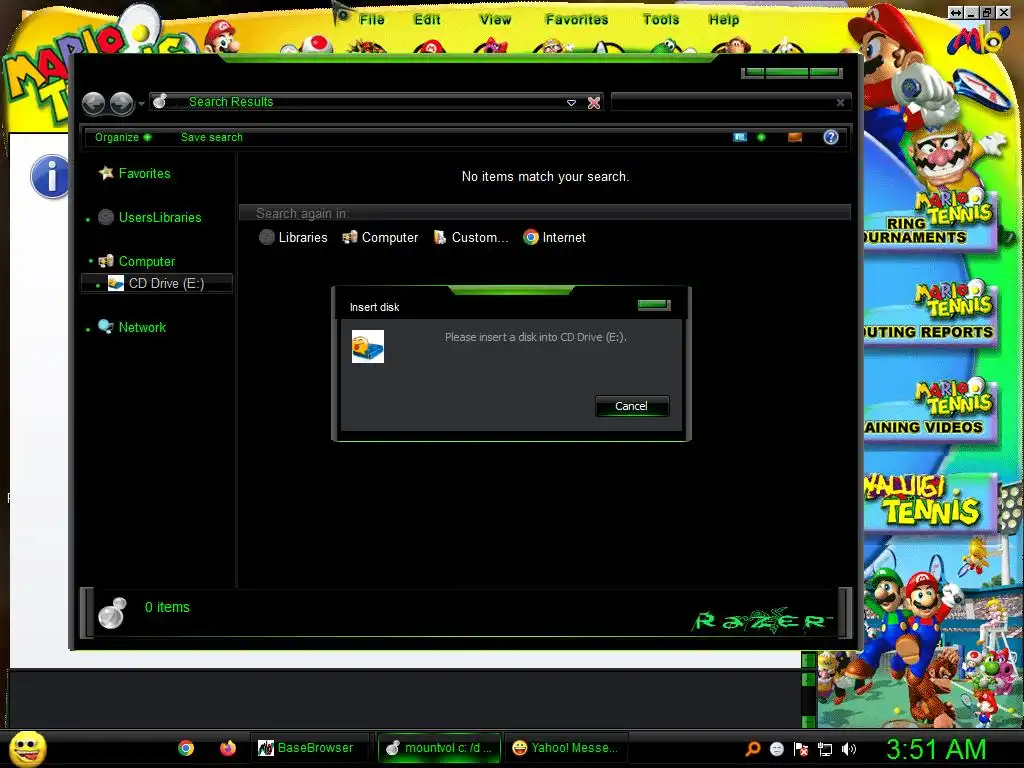
Task: Click the CD drive icon in the dialog
Action: click(368, 346)
